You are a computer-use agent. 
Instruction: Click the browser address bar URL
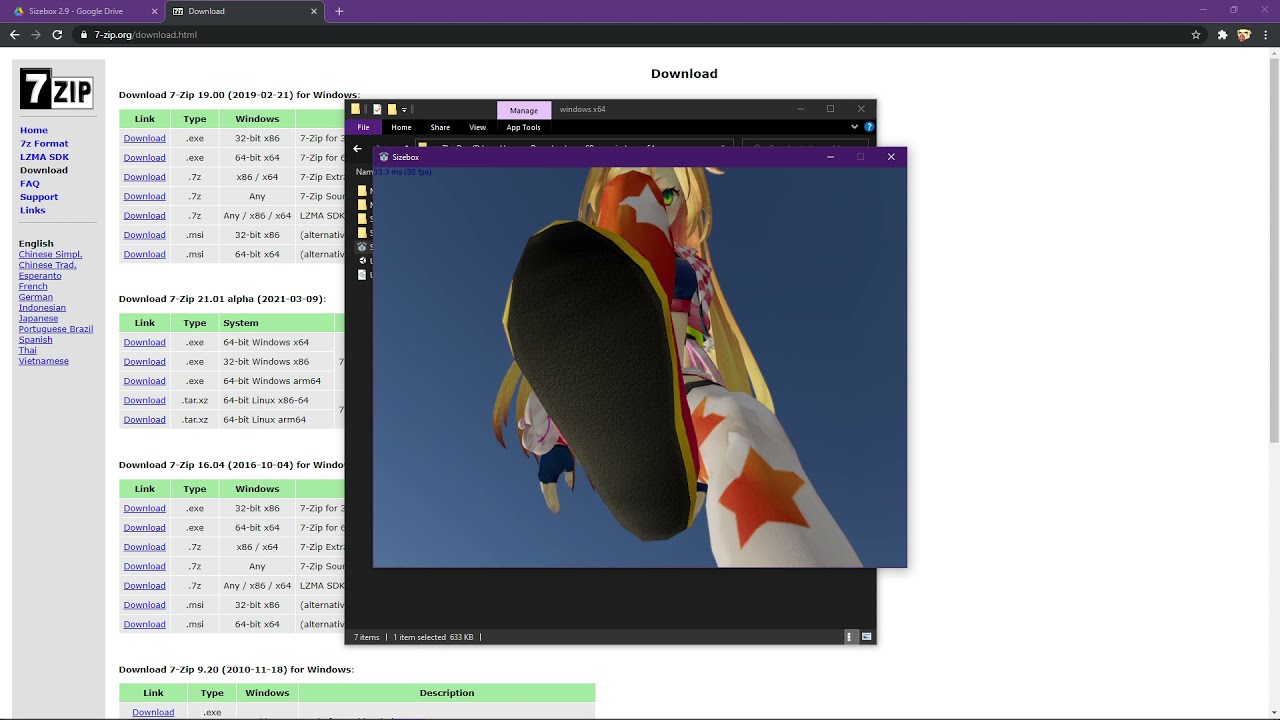(x=145, y=34)
